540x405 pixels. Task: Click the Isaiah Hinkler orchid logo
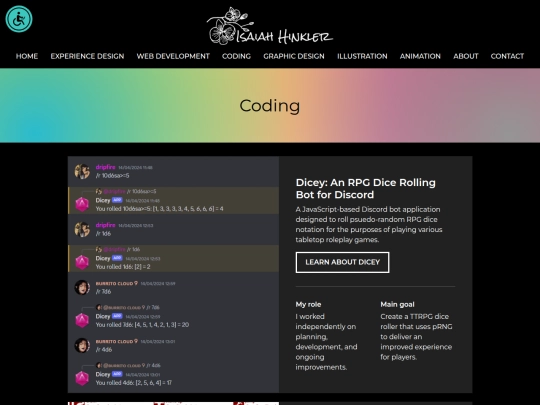[270, 26]
